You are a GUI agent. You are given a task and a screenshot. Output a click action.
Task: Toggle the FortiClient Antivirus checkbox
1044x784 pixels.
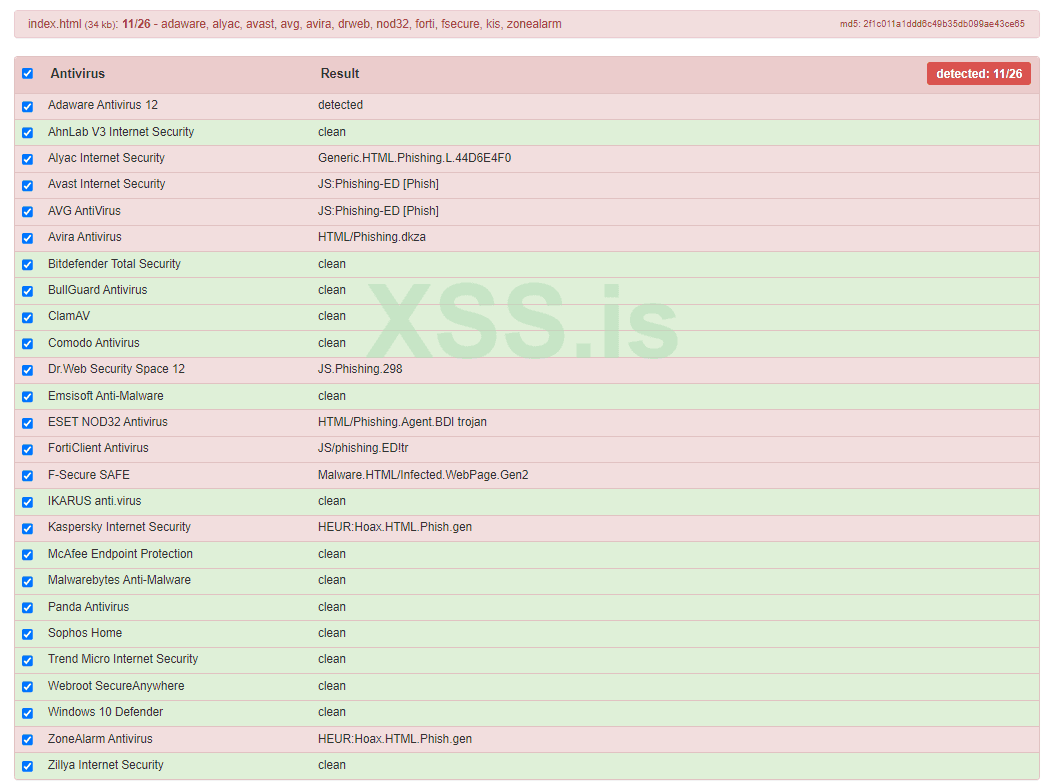click(27, 449)
